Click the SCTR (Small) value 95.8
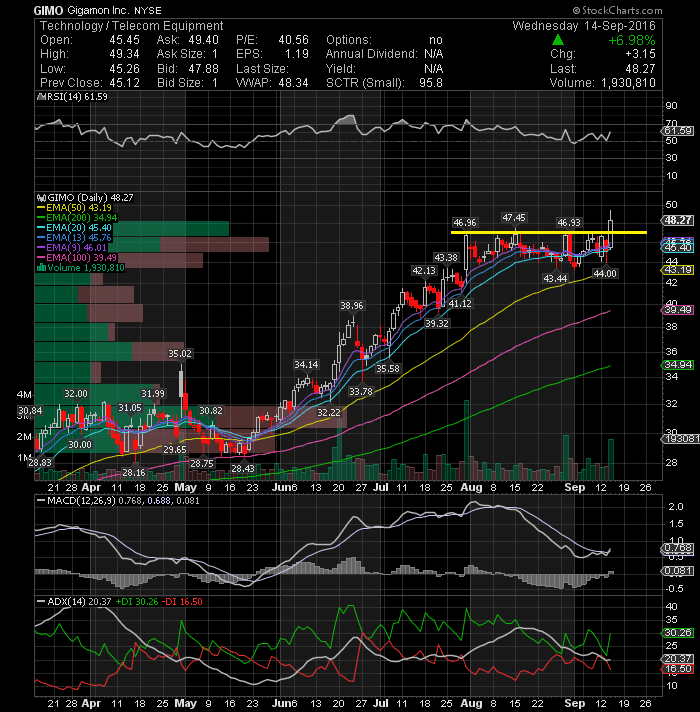Screen dimensions: 700x712 tap(431, 83)
